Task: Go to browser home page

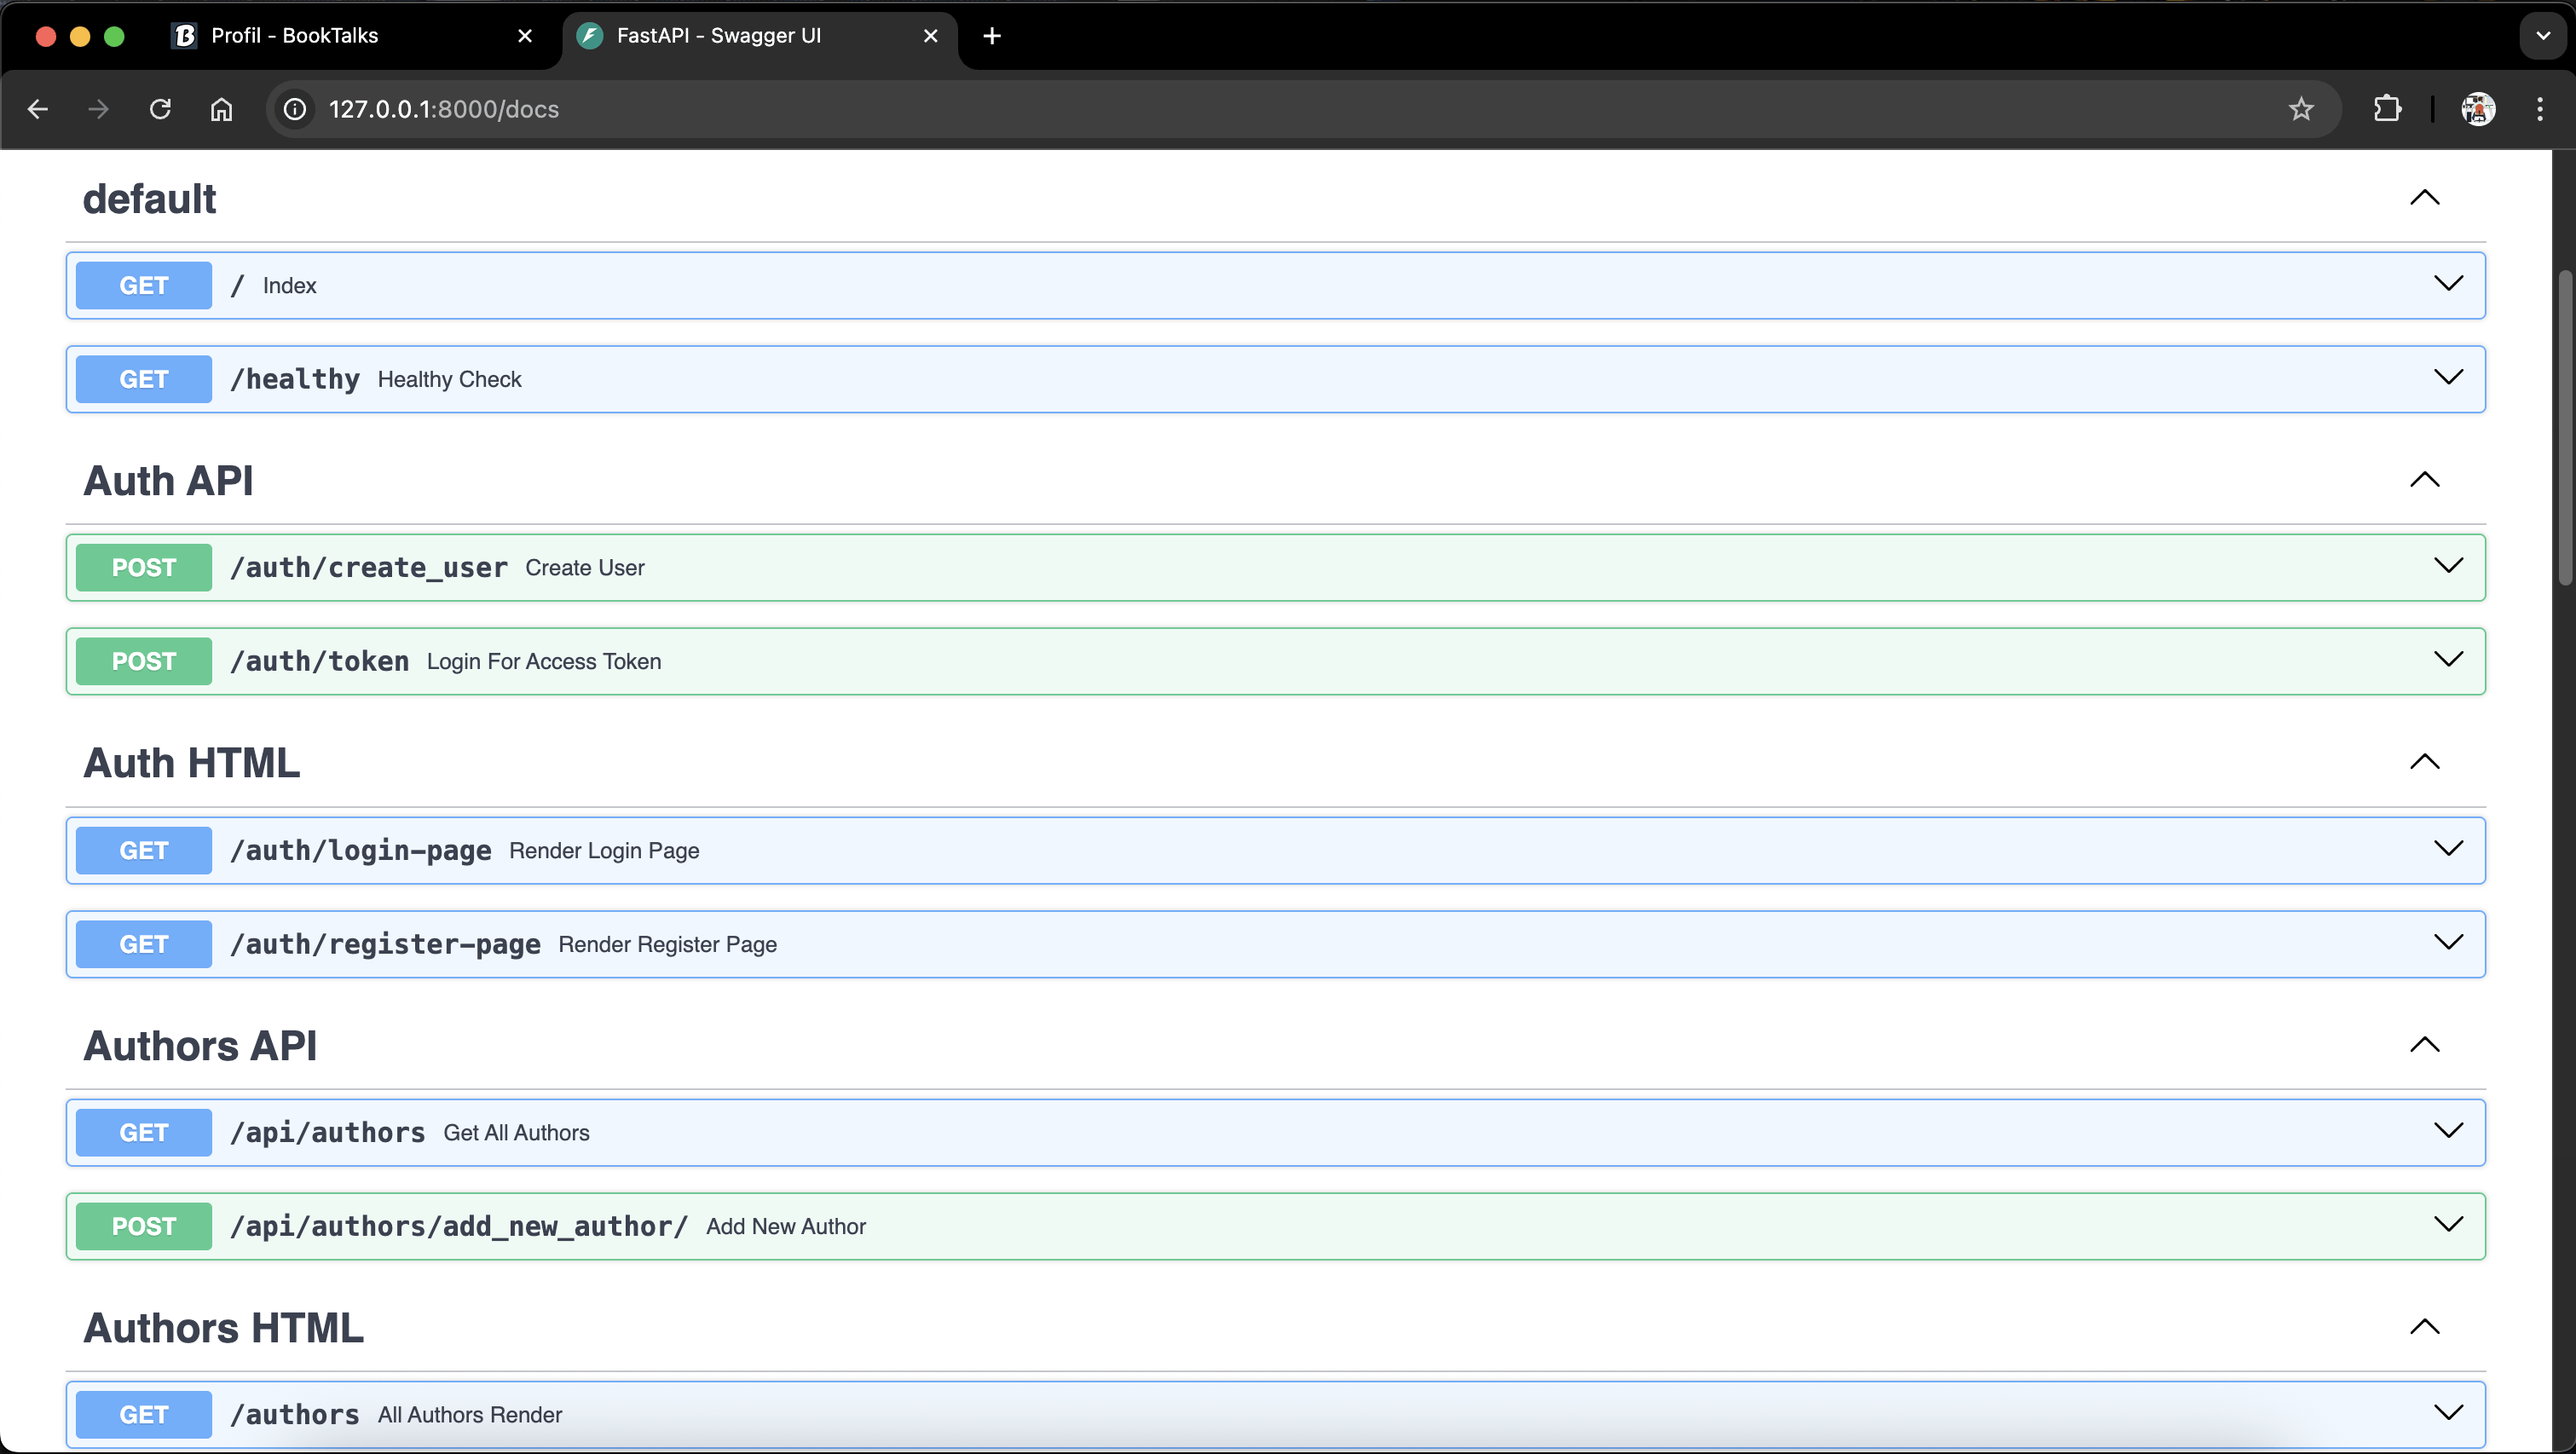Action: click(221, 109)
